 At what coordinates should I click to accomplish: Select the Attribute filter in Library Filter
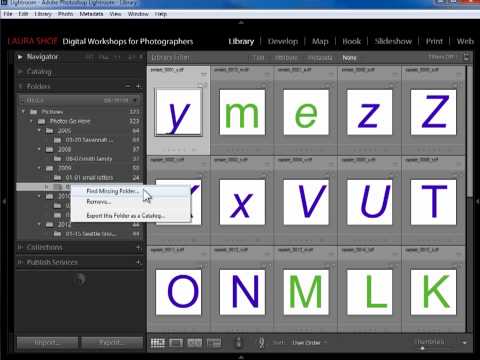(x=286, y=57)
